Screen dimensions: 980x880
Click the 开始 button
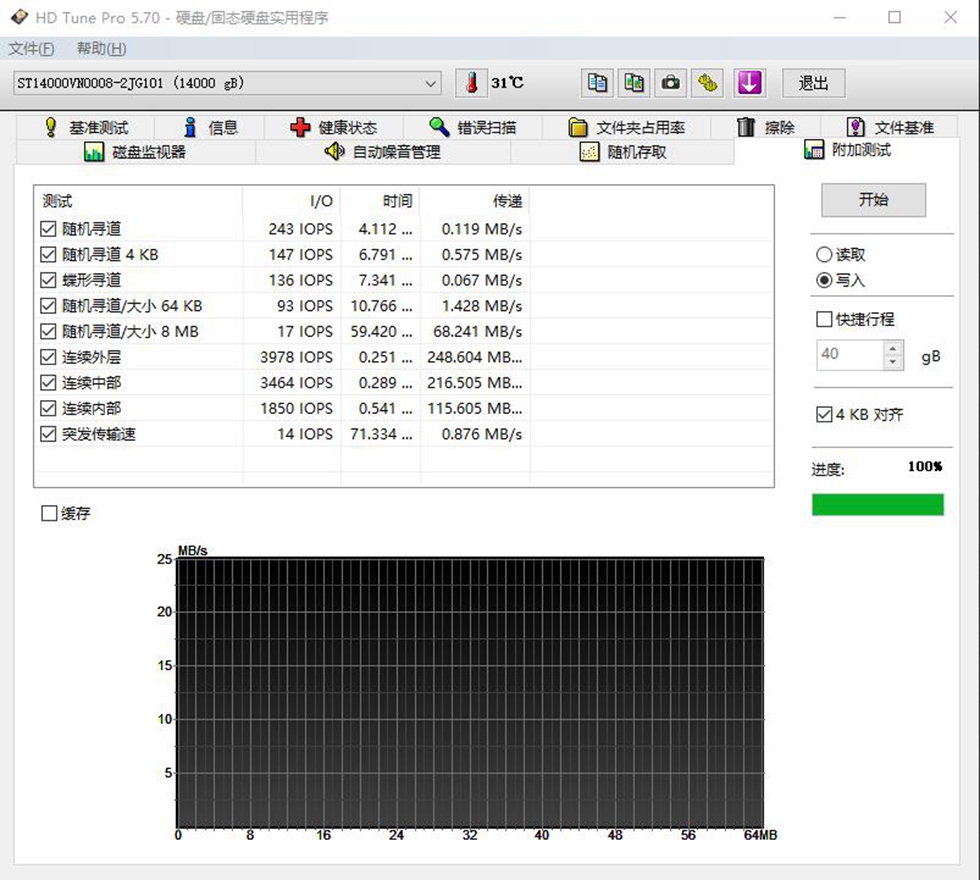click(x=873, y=200)
